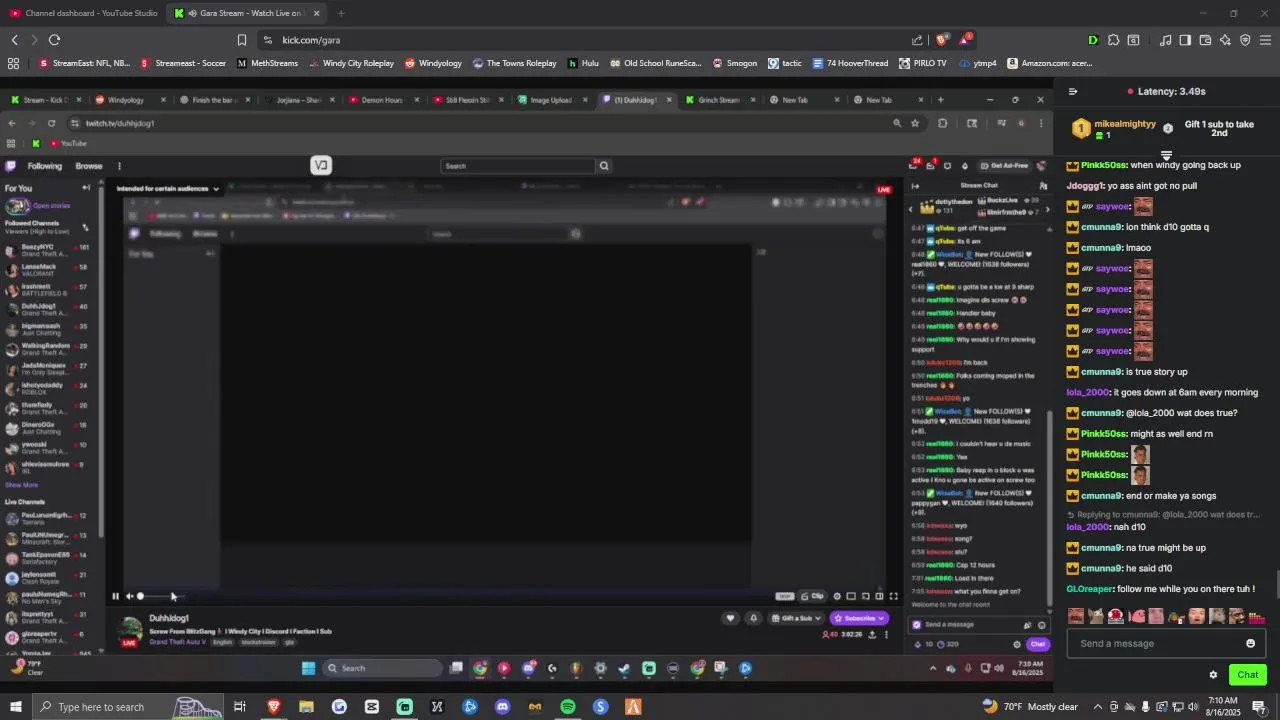Show hidden tray icons chevron
1280x720 pixels.
(x=1098, y=707)
